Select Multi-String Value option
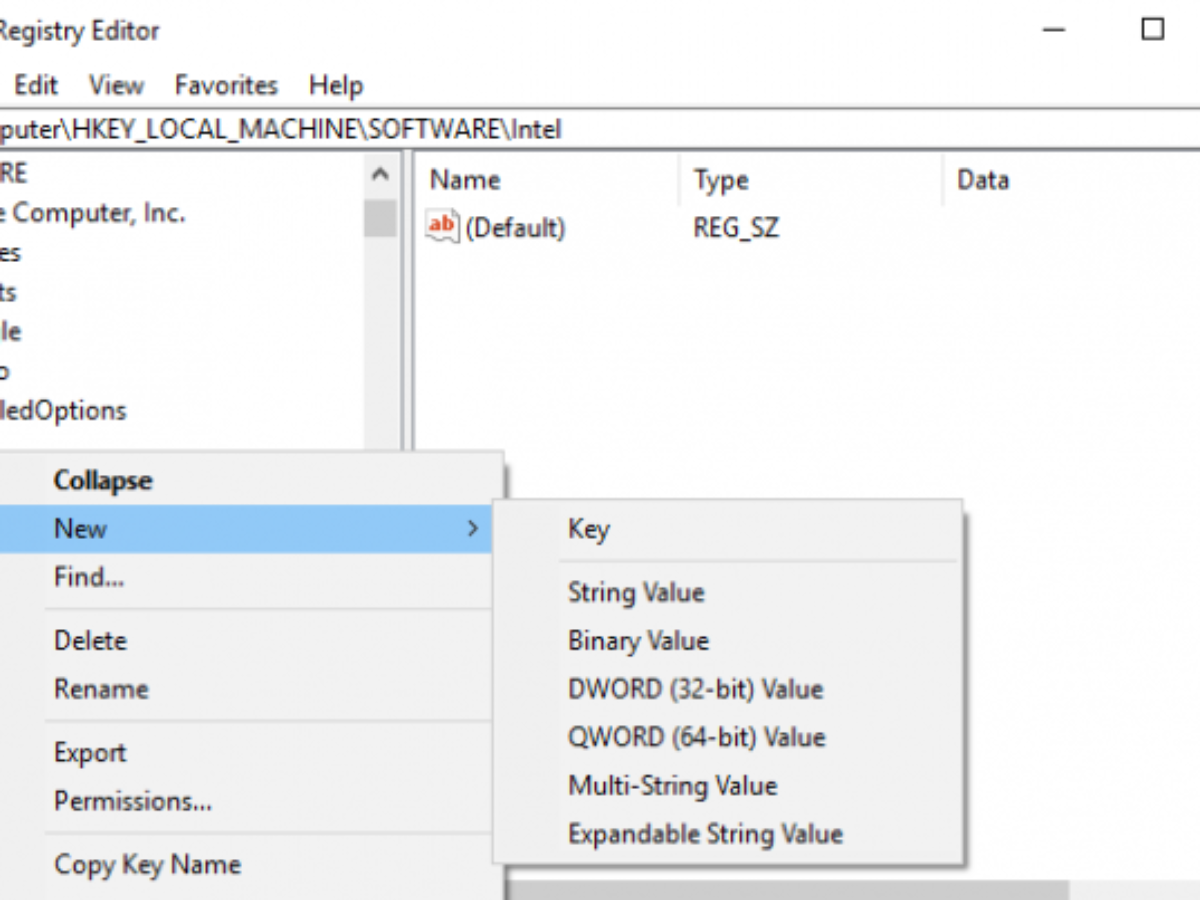Image resolution: width=1200 pixels, height=900 pixels. coord(672,785)
